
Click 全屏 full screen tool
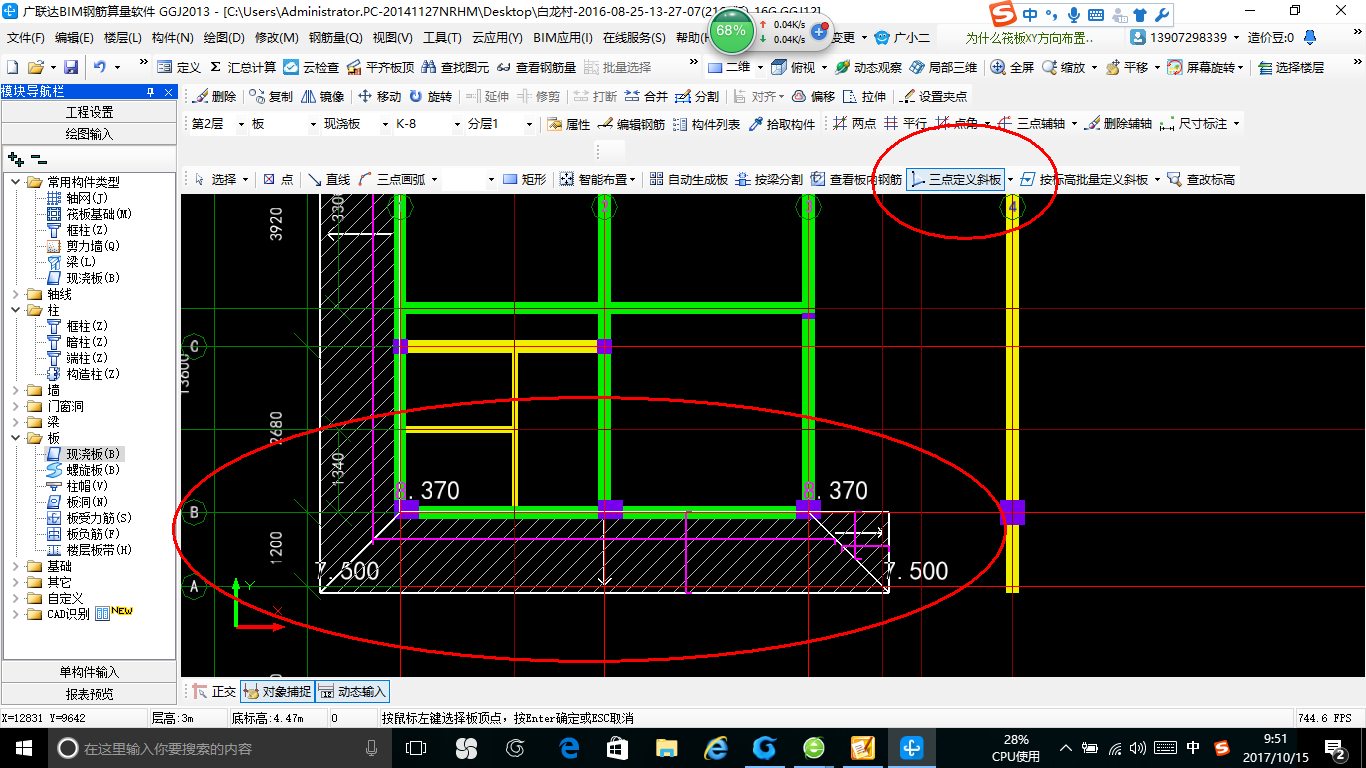point(1012,67)
